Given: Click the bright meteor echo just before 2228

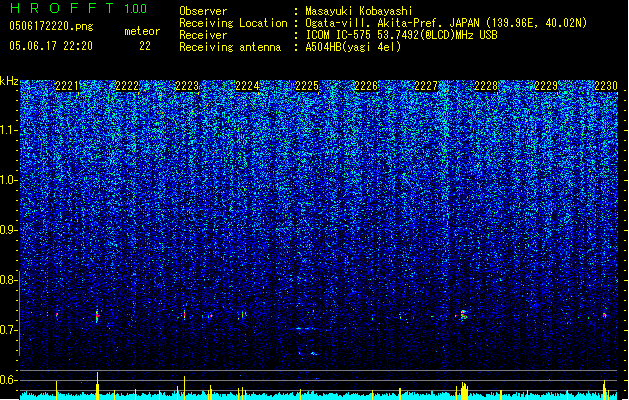Looking at the screenshot, I should click(x=463, y=315).
